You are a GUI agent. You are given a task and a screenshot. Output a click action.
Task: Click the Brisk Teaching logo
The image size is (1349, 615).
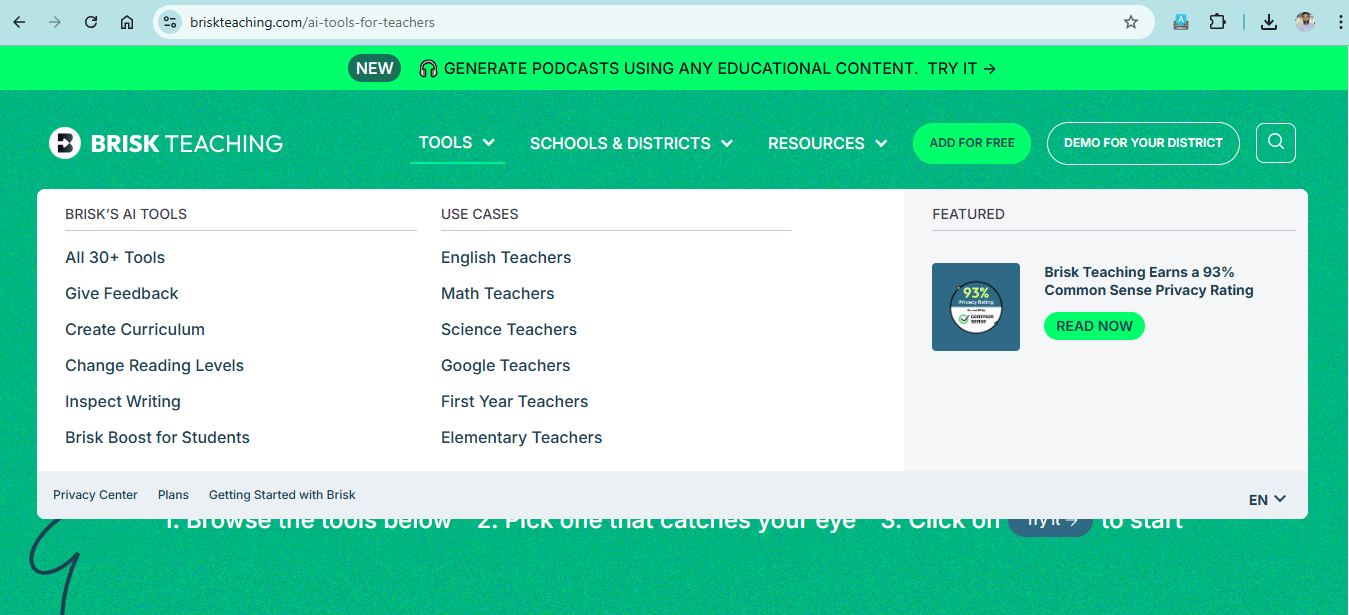click(x=166, y=143)
